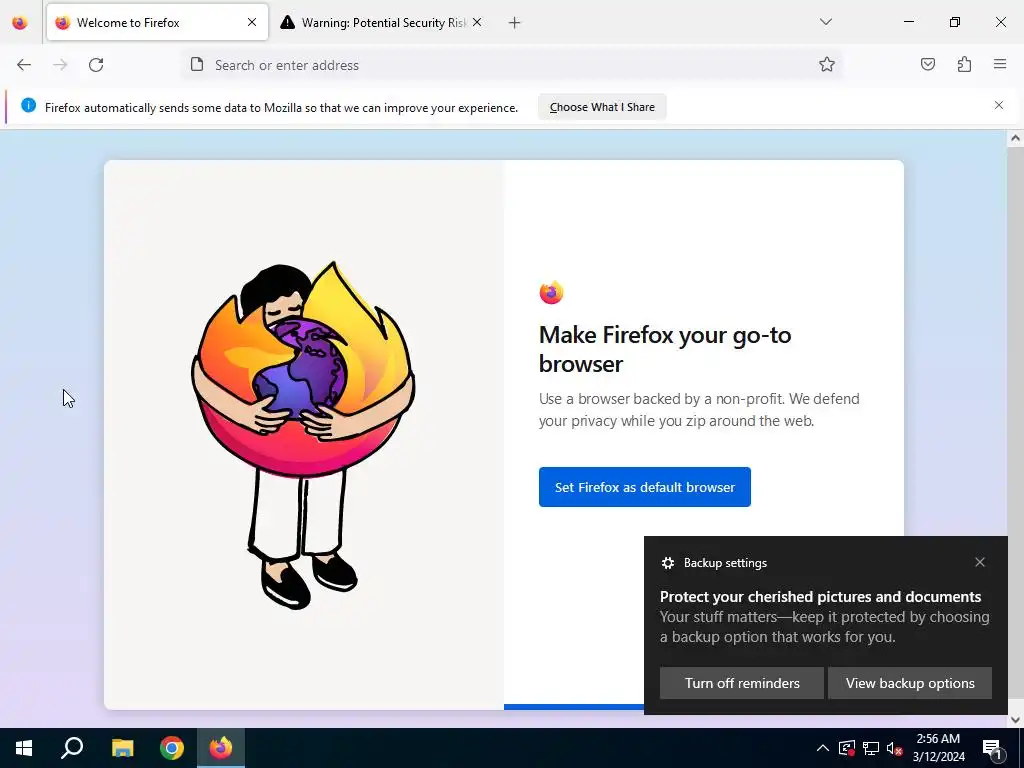Image resolution: width=1024 pixels, height=768 pixels.
Task: Focus the Search or enter address bar
Action: pos(511,65)
